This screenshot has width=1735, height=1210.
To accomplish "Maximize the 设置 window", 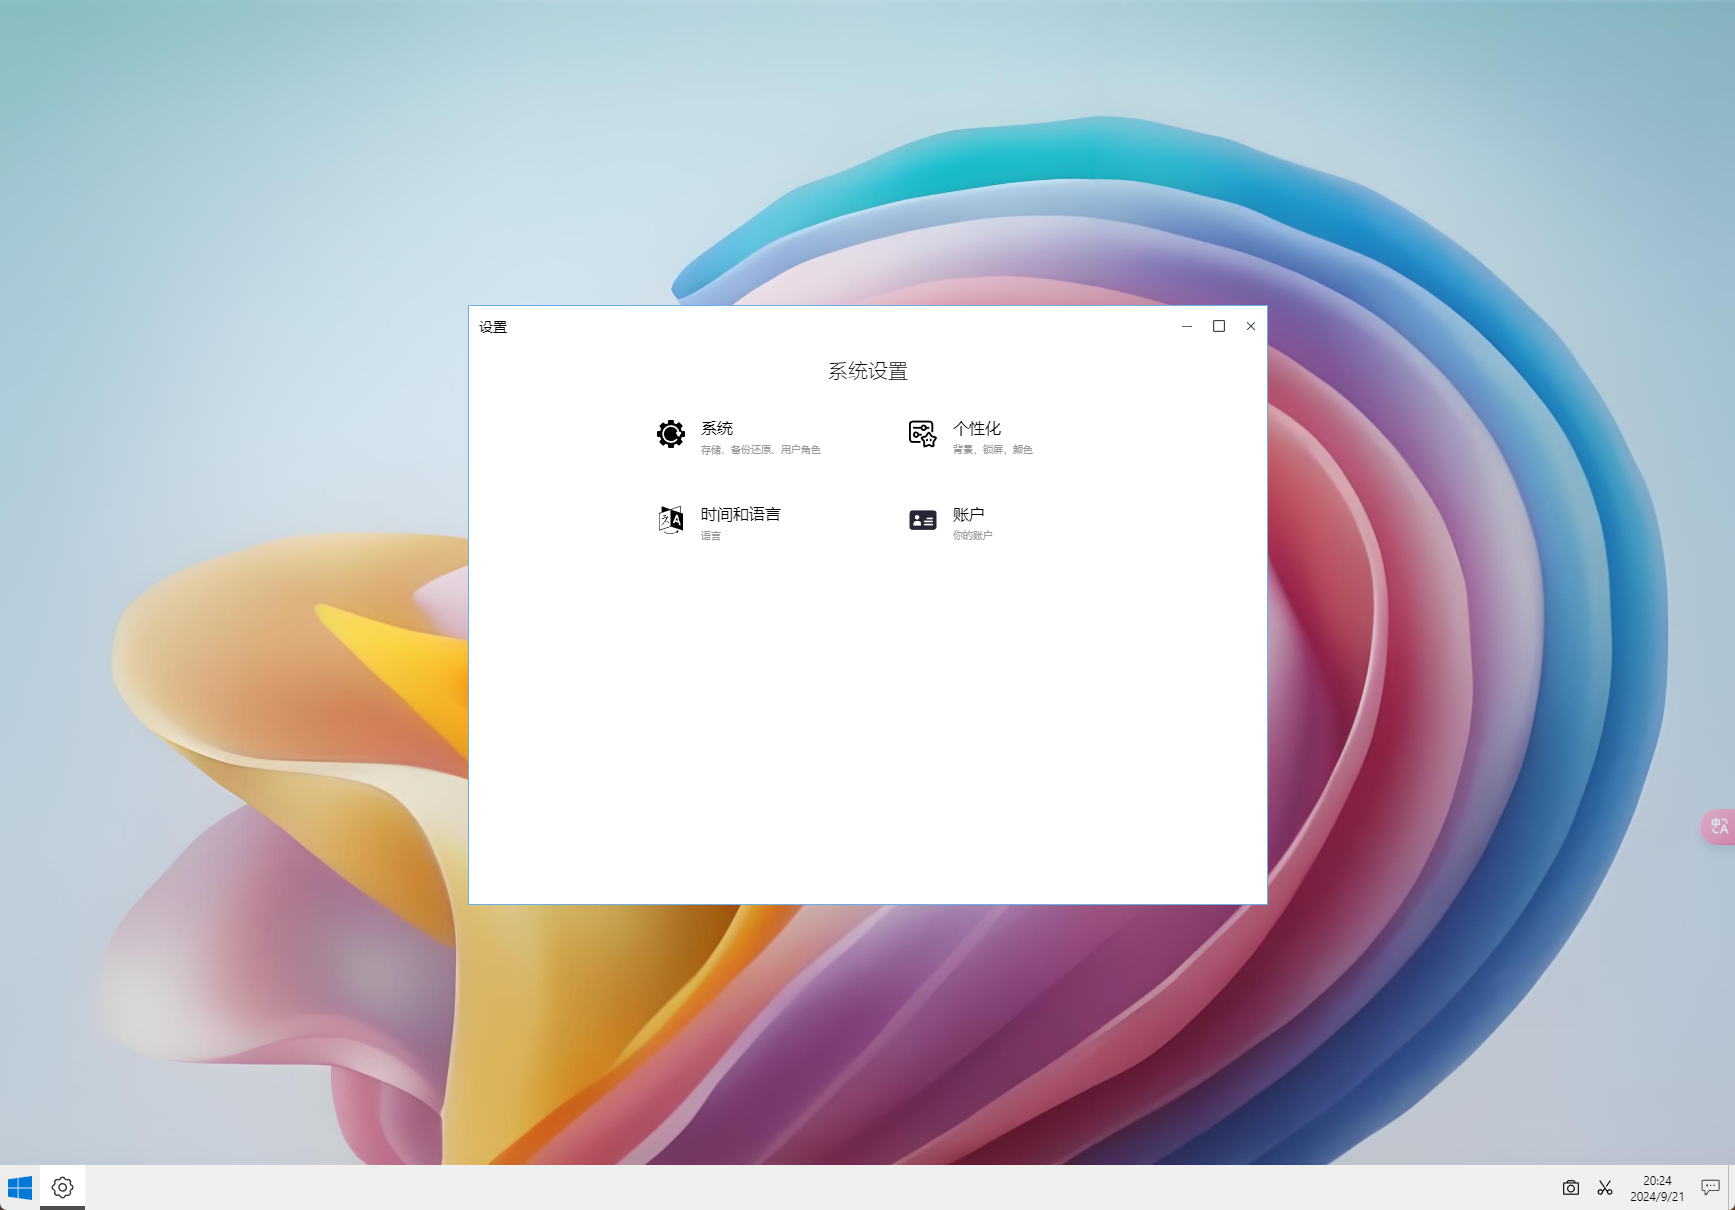I will pyautogui.click(x=1219, y=326).
